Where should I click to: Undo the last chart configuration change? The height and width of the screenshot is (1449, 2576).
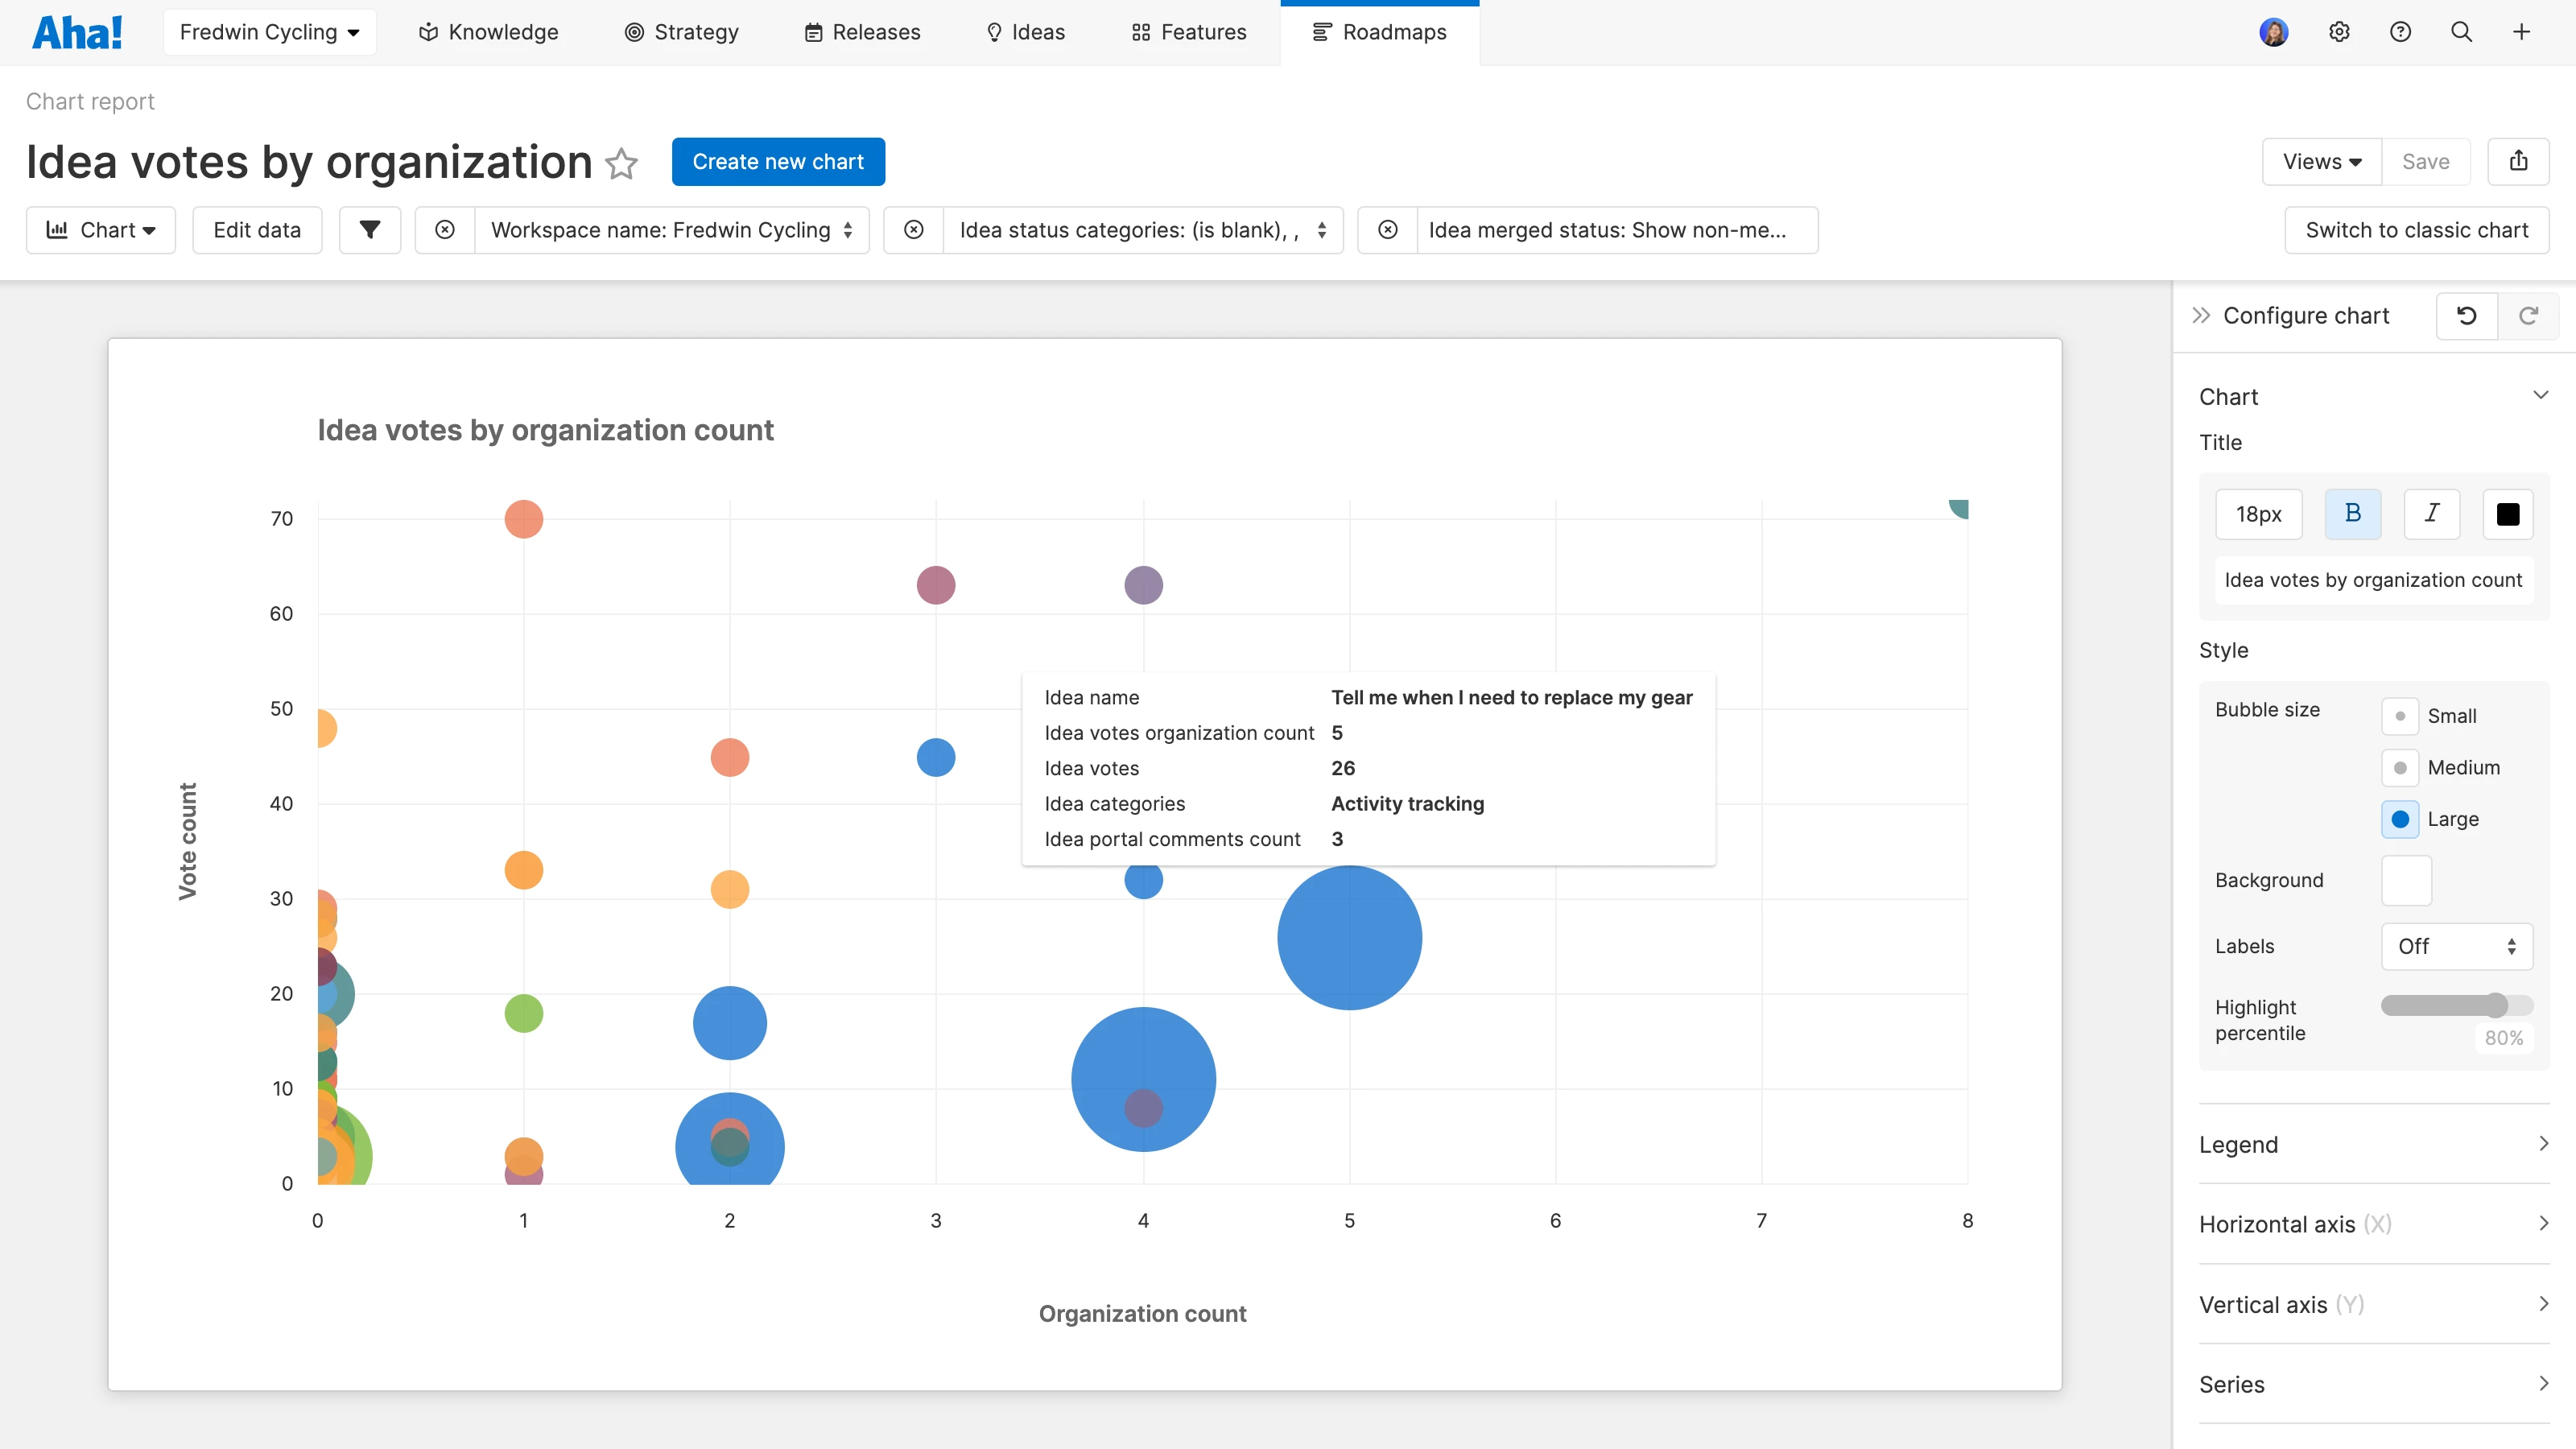(2466, 316)
